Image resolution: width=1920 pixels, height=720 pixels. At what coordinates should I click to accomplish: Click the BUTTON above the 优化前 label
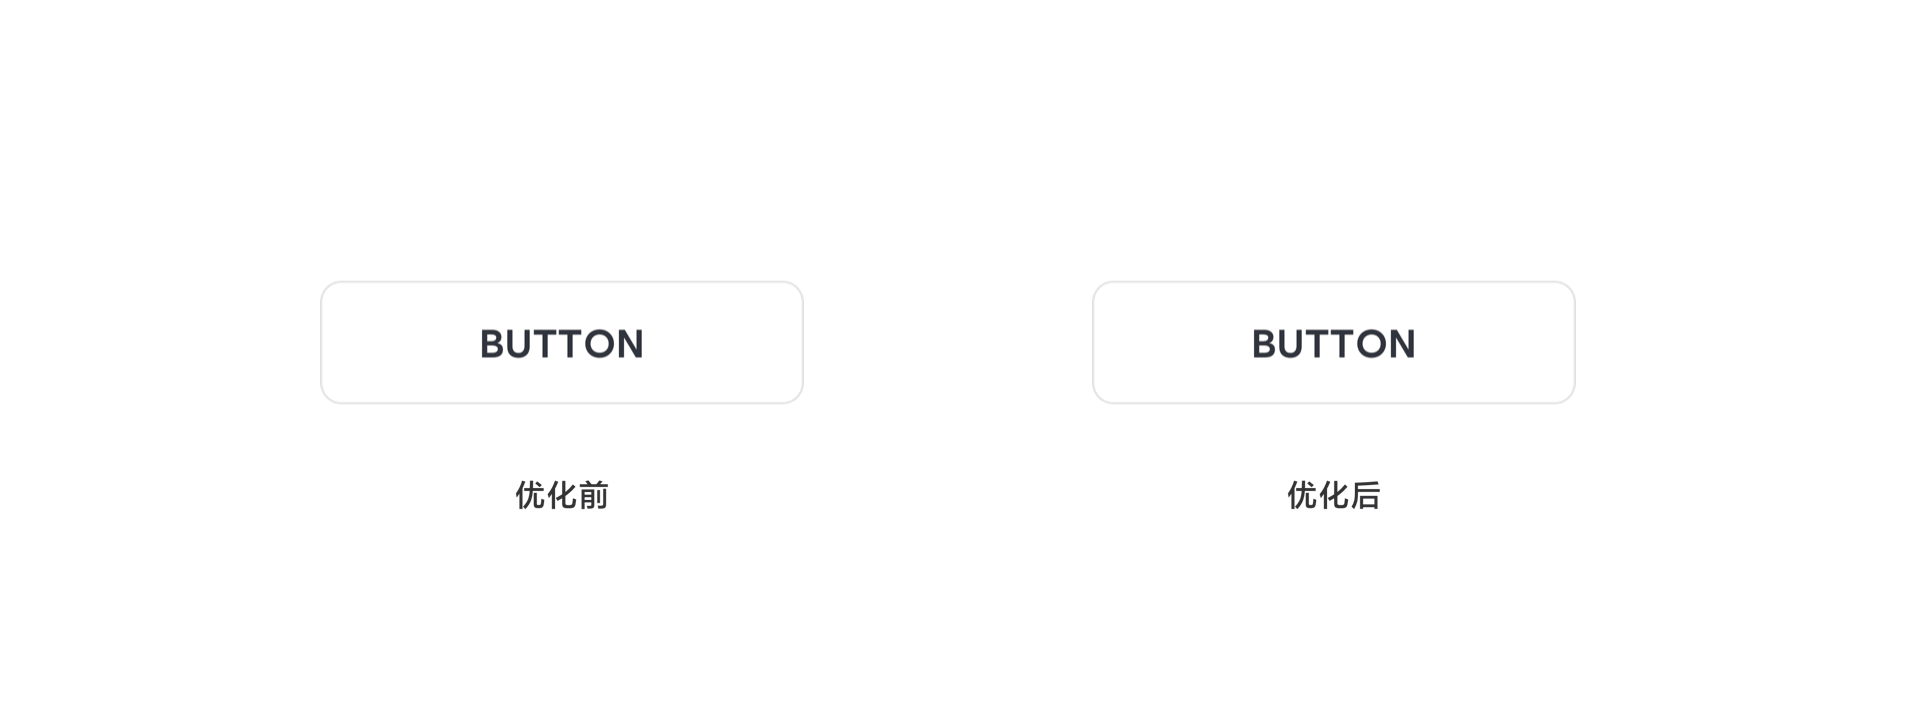561,343
